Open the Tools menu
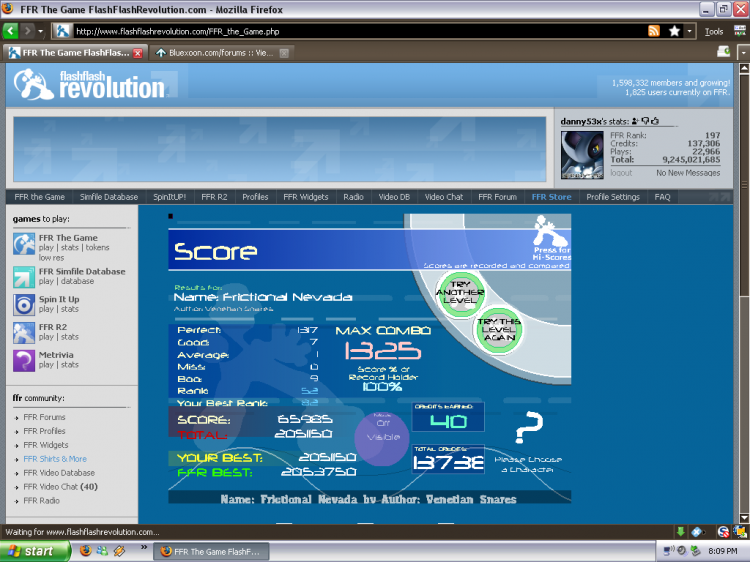Image resolution: width=750 pixels, height=562 pixels. [x=714, y=32]
